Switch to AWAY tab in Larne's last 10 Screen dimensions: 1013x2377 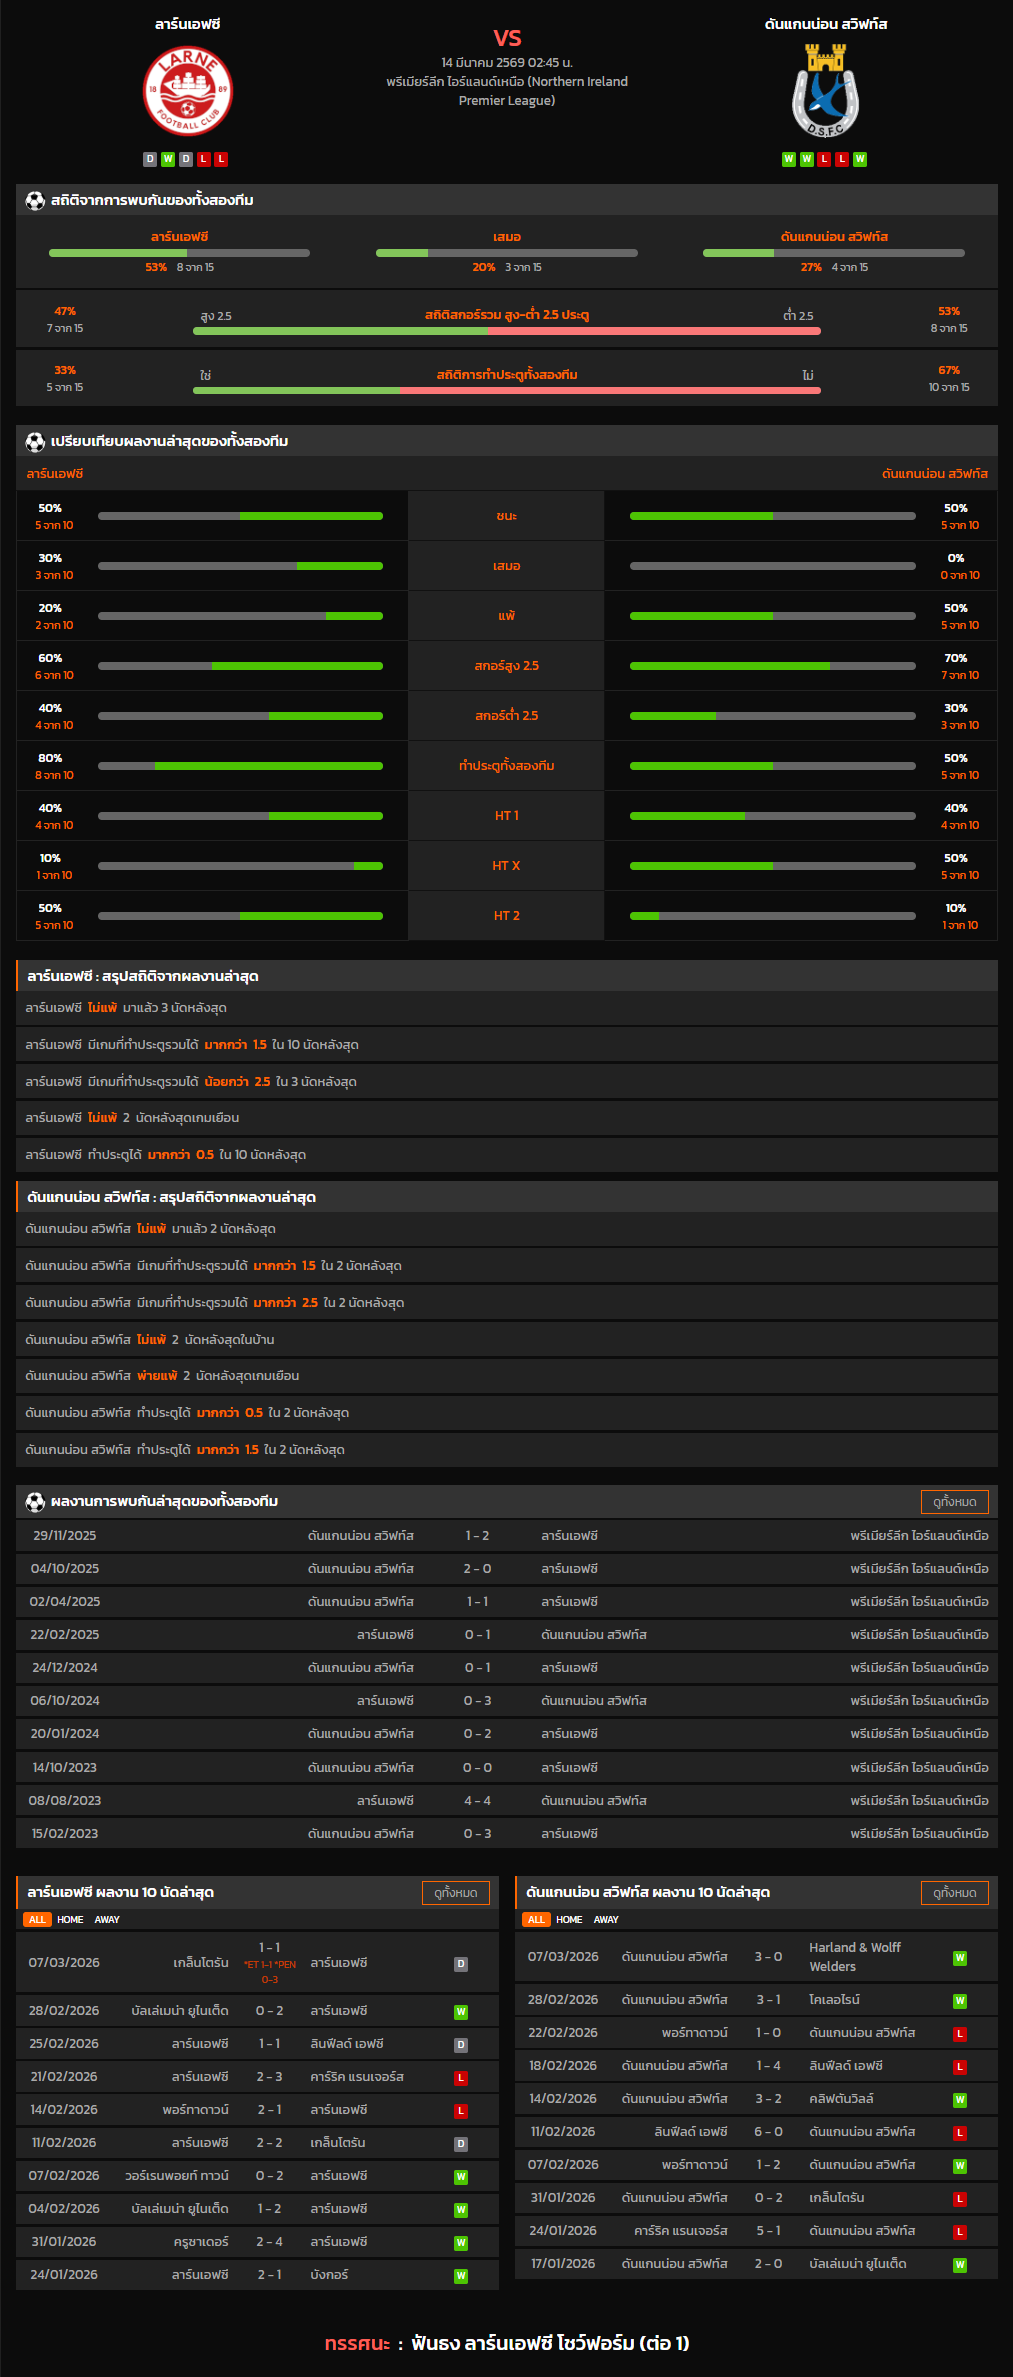point(107,1920)
